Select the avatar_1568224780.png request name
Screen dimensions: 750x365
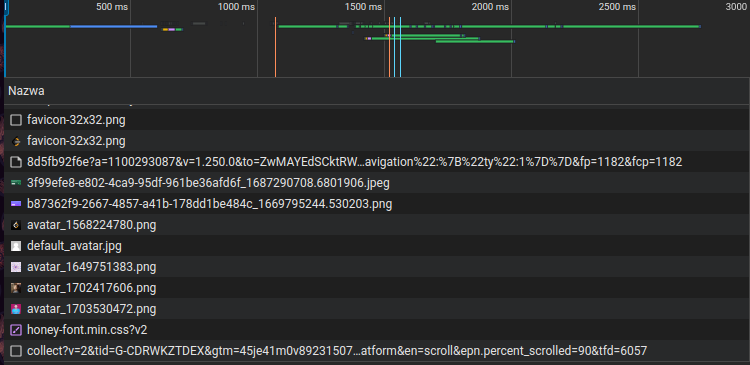tap(91, 225)
